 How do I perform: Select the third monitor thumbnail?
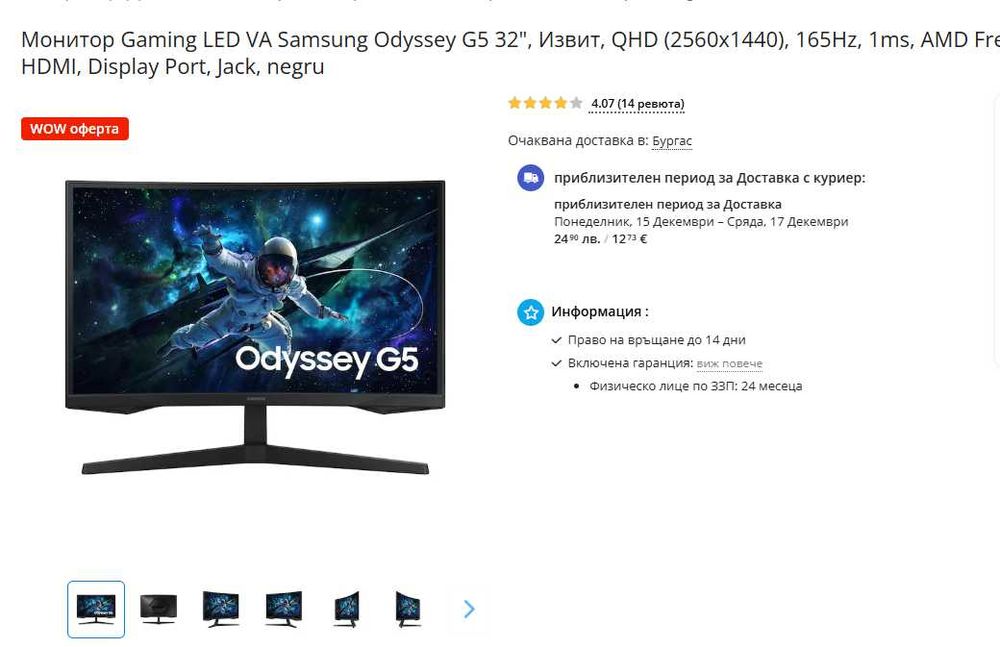tap(221, 609)
